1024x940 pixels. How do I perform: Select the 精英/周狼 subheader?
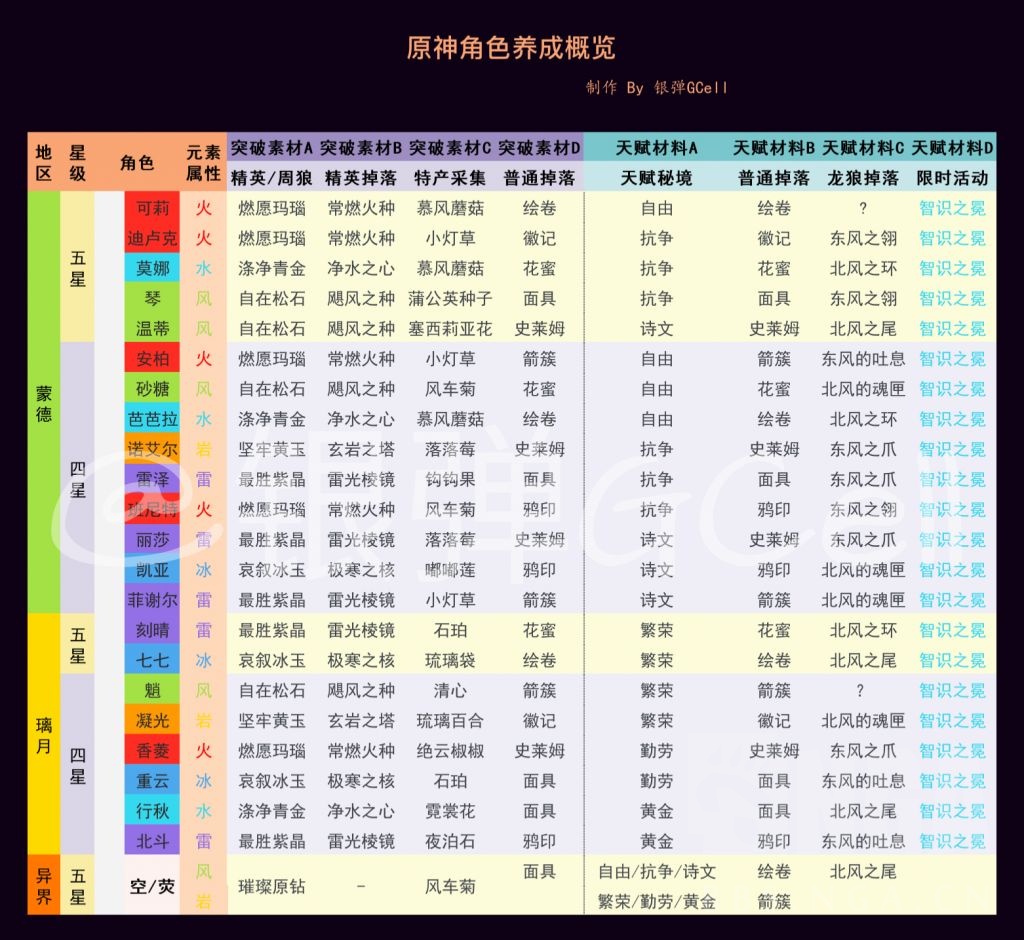pyautogui.click(x=272, y=178)
